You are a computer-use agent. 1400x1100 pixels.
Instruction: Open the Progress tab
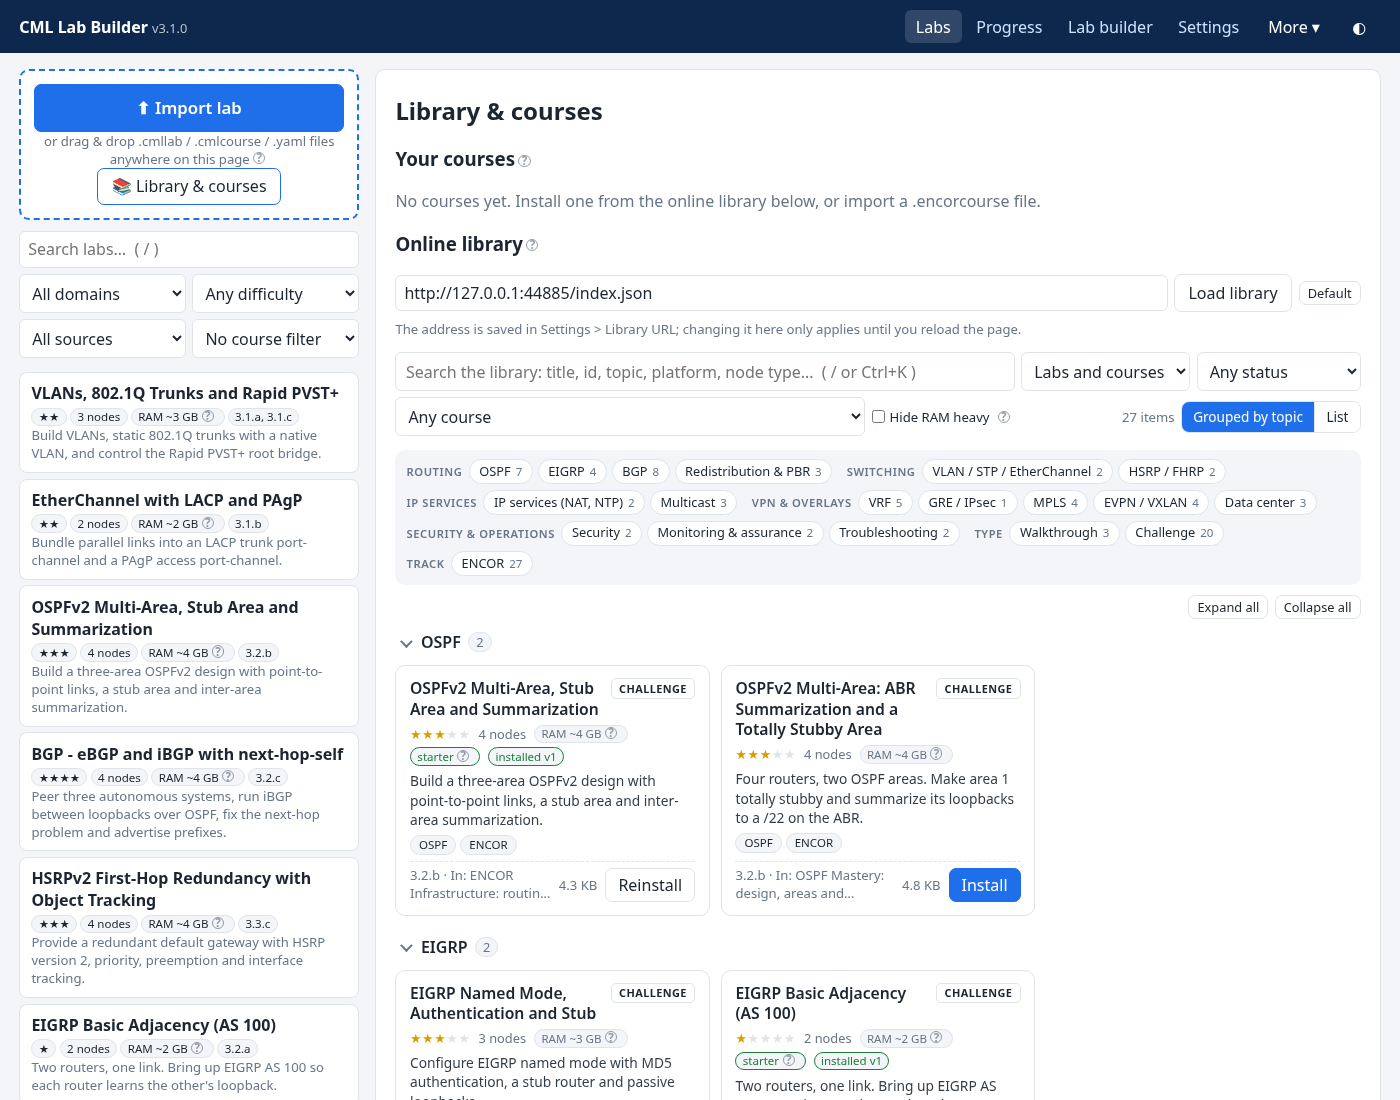(1009, 27)
